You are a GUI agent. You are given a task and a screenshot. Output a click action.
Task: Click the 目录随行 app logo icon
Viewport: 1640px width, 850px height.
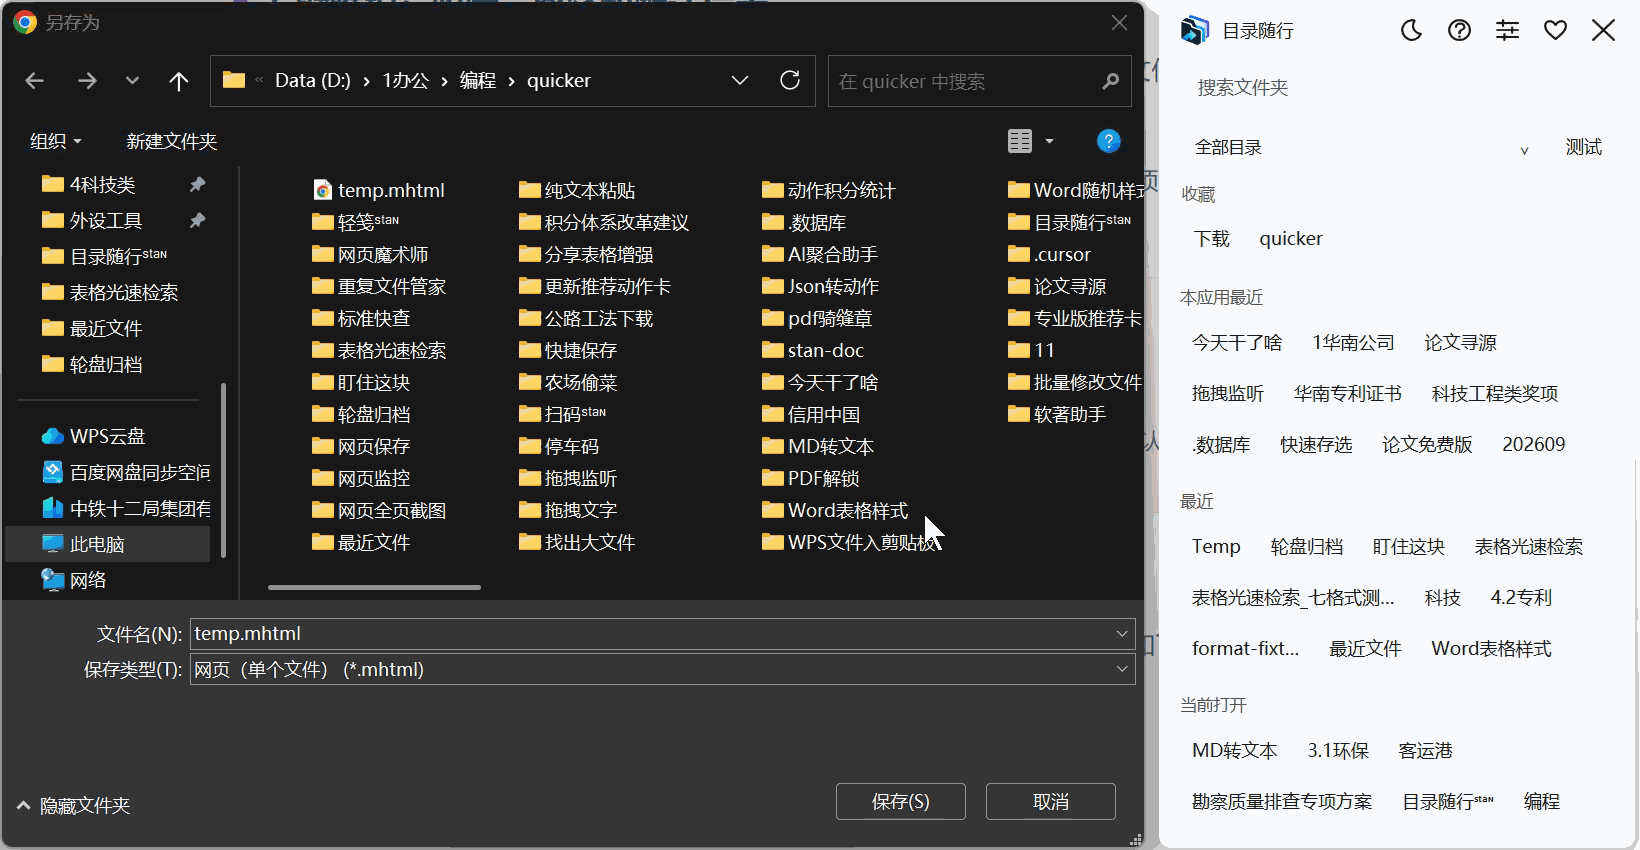coord(1194,31)
